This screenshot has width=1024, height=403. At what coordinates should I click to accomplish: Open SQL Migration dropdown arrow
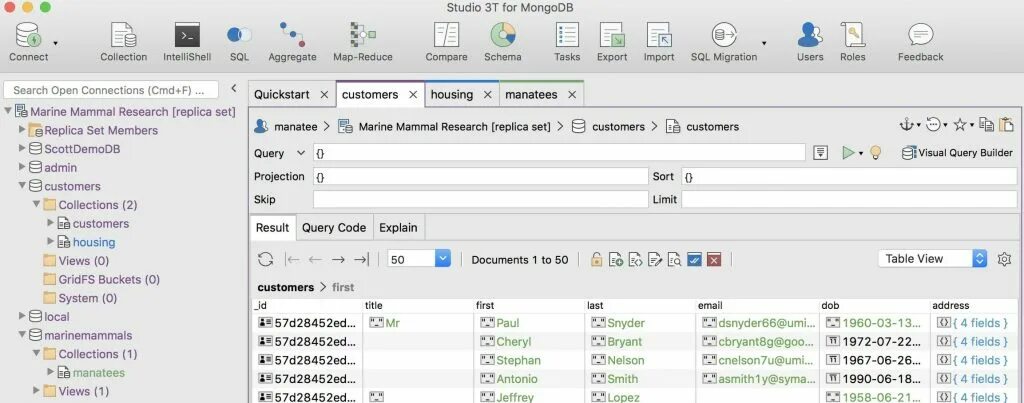pyautogui.click(x=763, y=43)
